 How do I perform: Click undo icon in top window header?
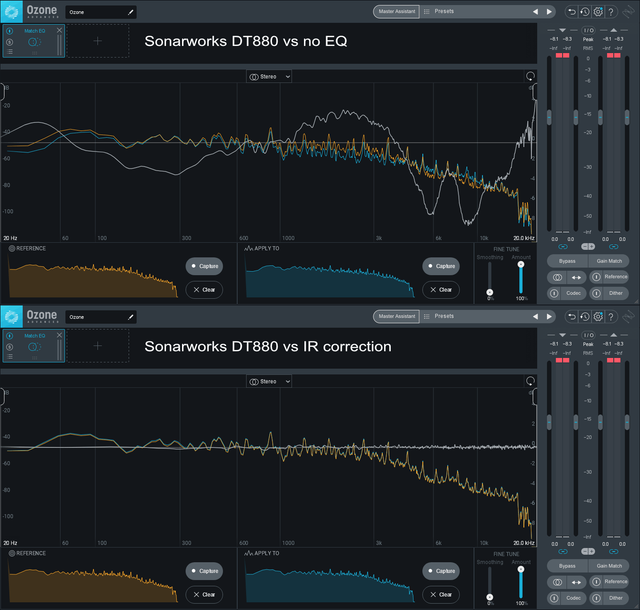[x=572, y=12]
